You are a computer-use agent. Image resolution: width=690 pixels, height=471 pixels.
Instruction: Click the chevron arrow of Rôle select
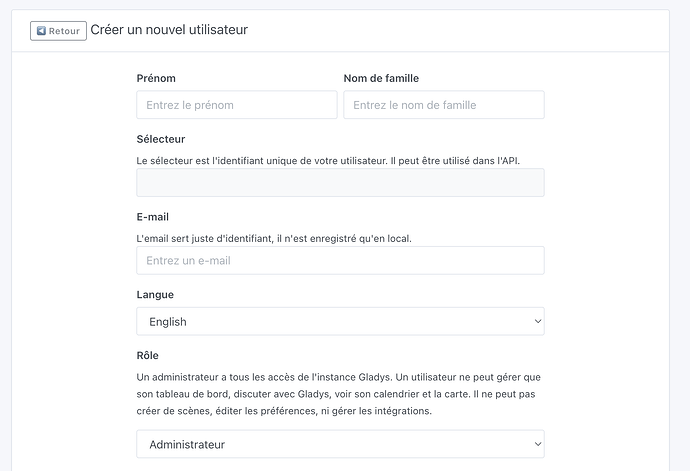coord(537,444)
